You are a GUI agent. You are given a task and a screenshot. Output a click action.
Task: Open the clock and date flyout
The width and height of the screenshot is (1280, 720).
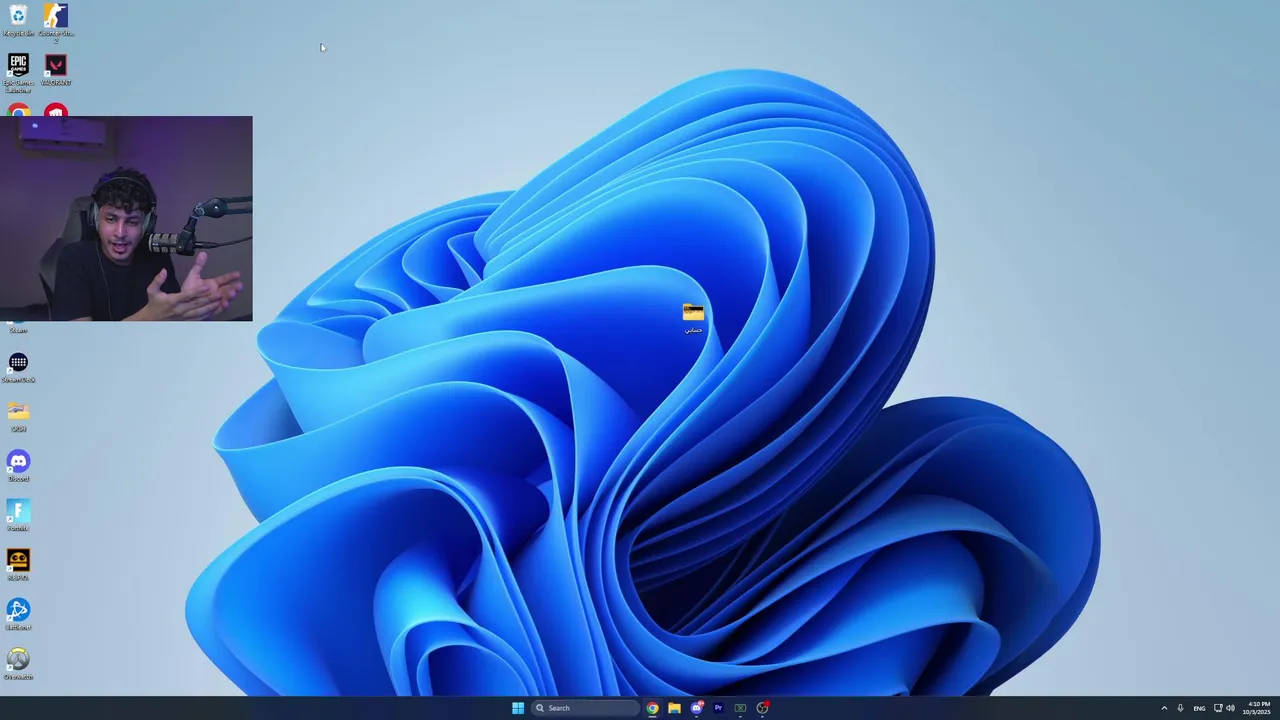click(x=1257, y=708)
